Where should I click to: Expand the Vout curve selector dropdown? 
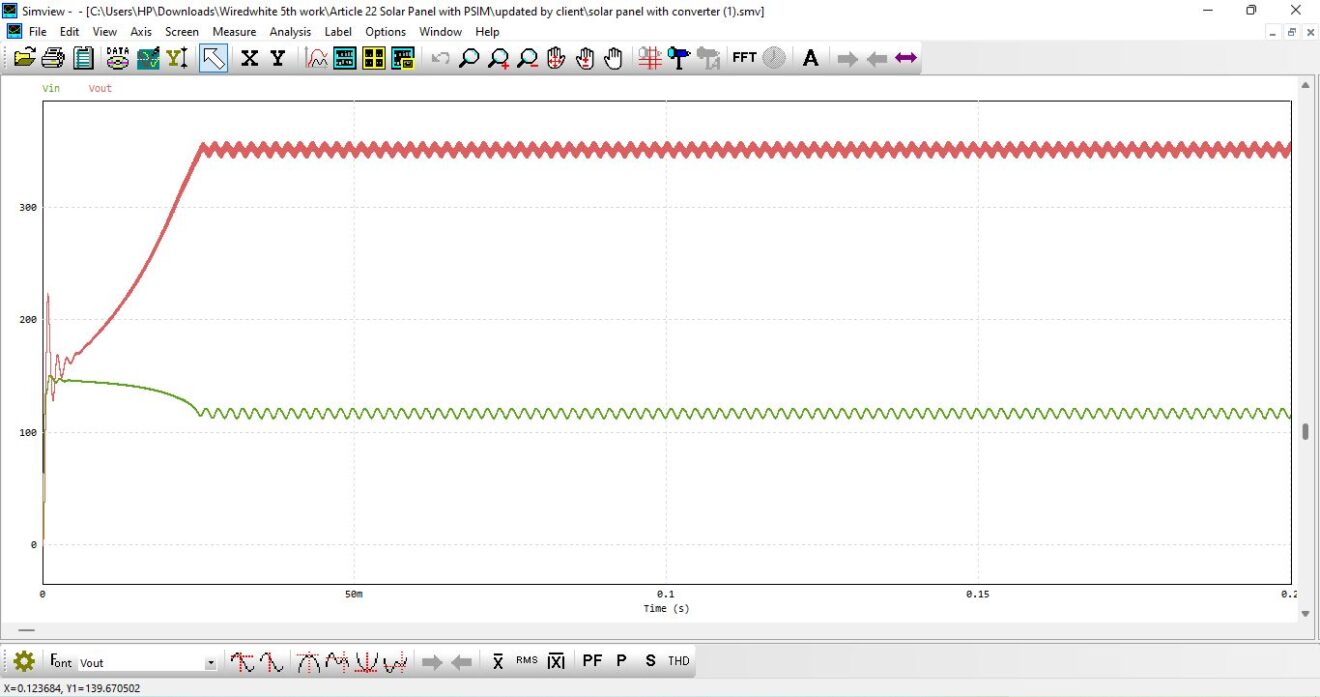pyautogui.click(x=210, y=661)
